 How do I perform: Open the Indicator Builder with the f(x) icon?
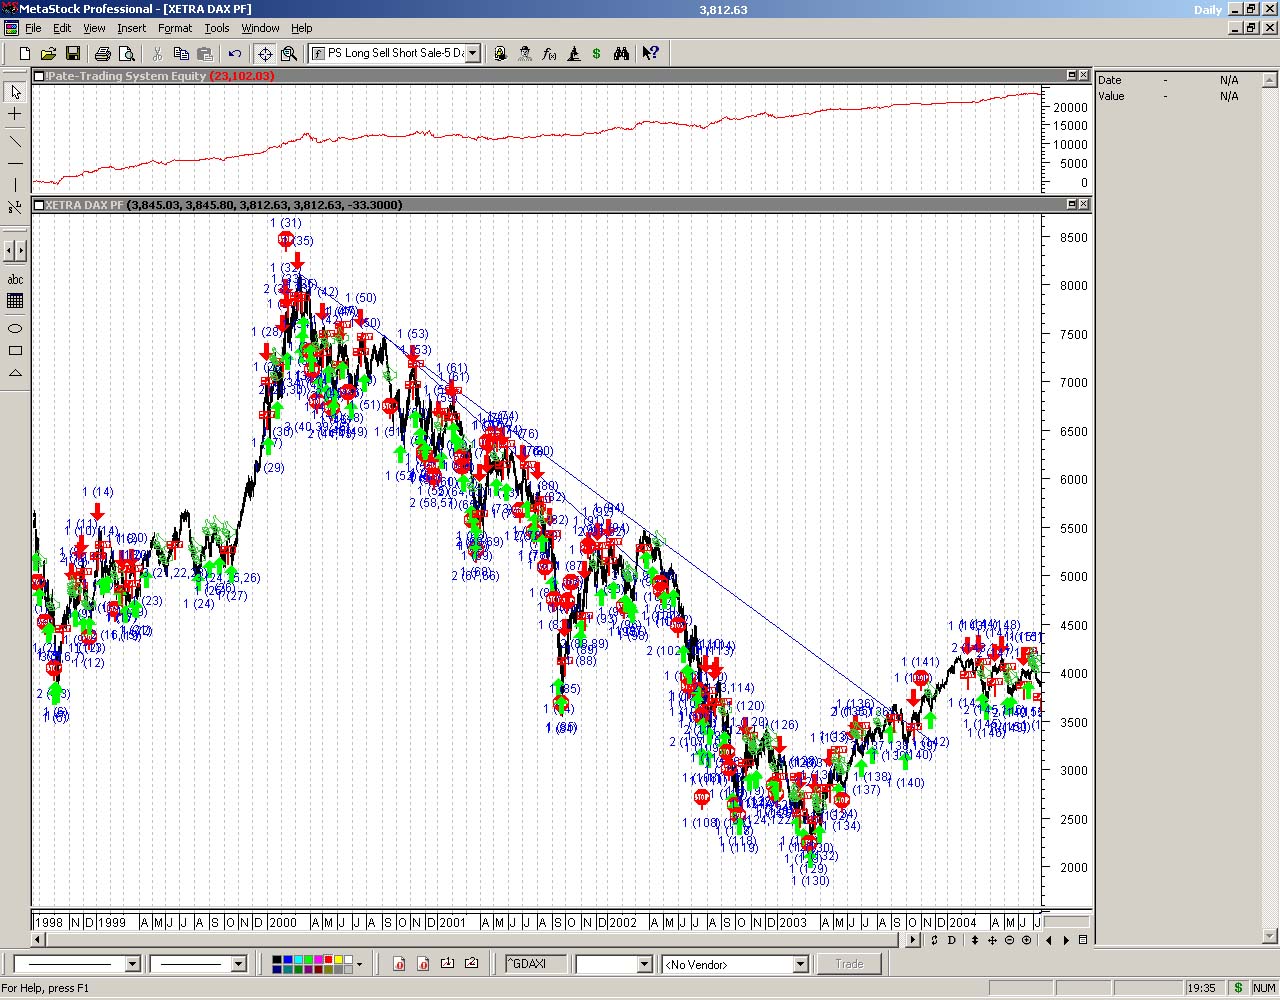550,53
